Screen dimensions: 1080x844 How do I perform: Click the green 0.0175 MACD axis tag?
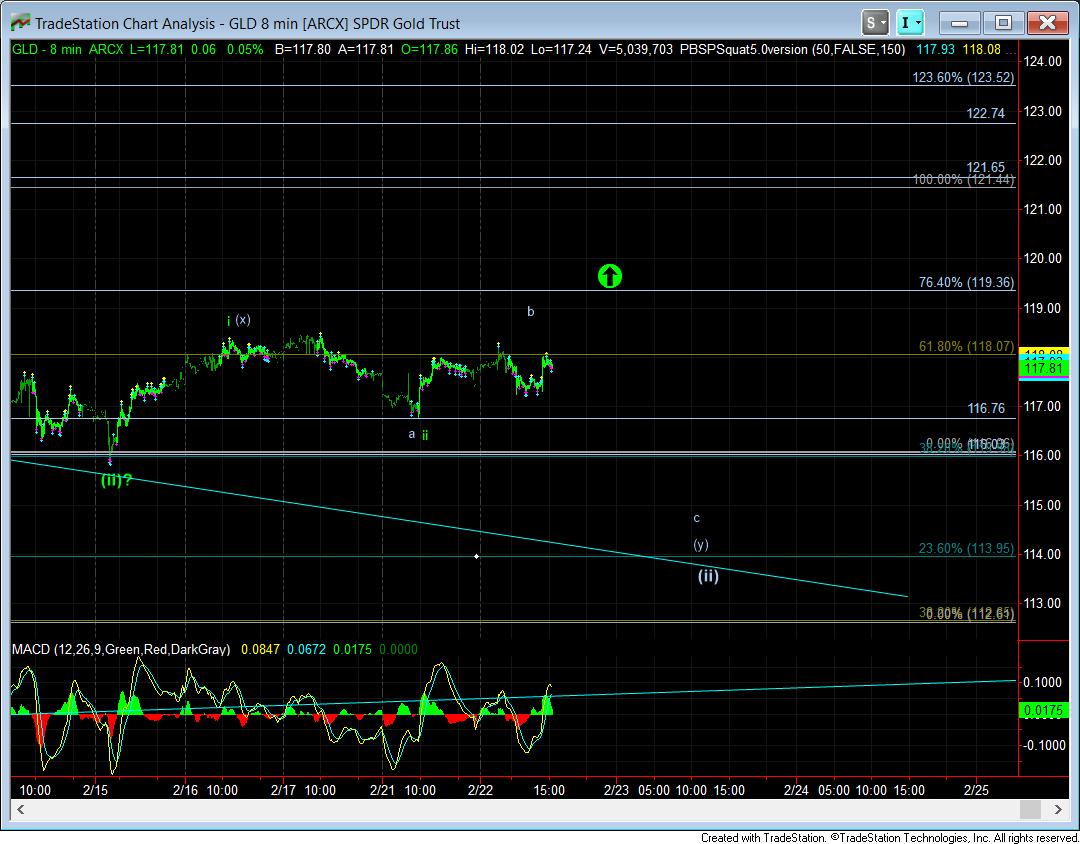[1043, 711]
